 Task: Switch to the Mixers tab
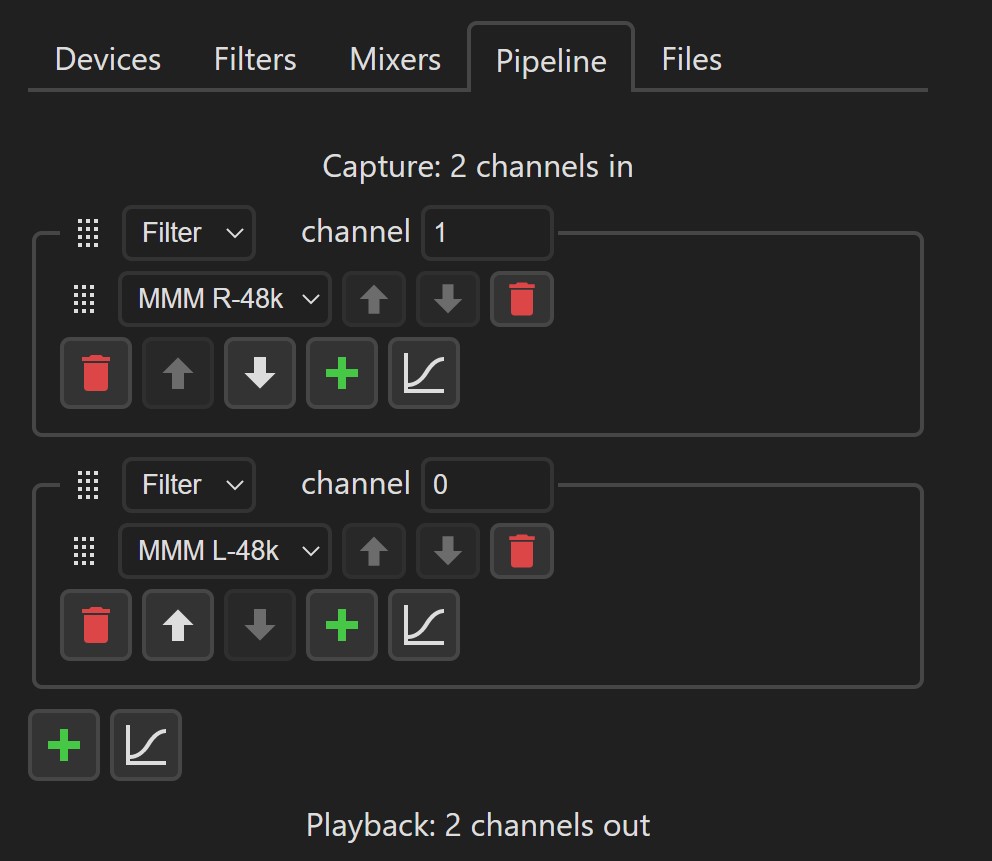click(395, 59)
